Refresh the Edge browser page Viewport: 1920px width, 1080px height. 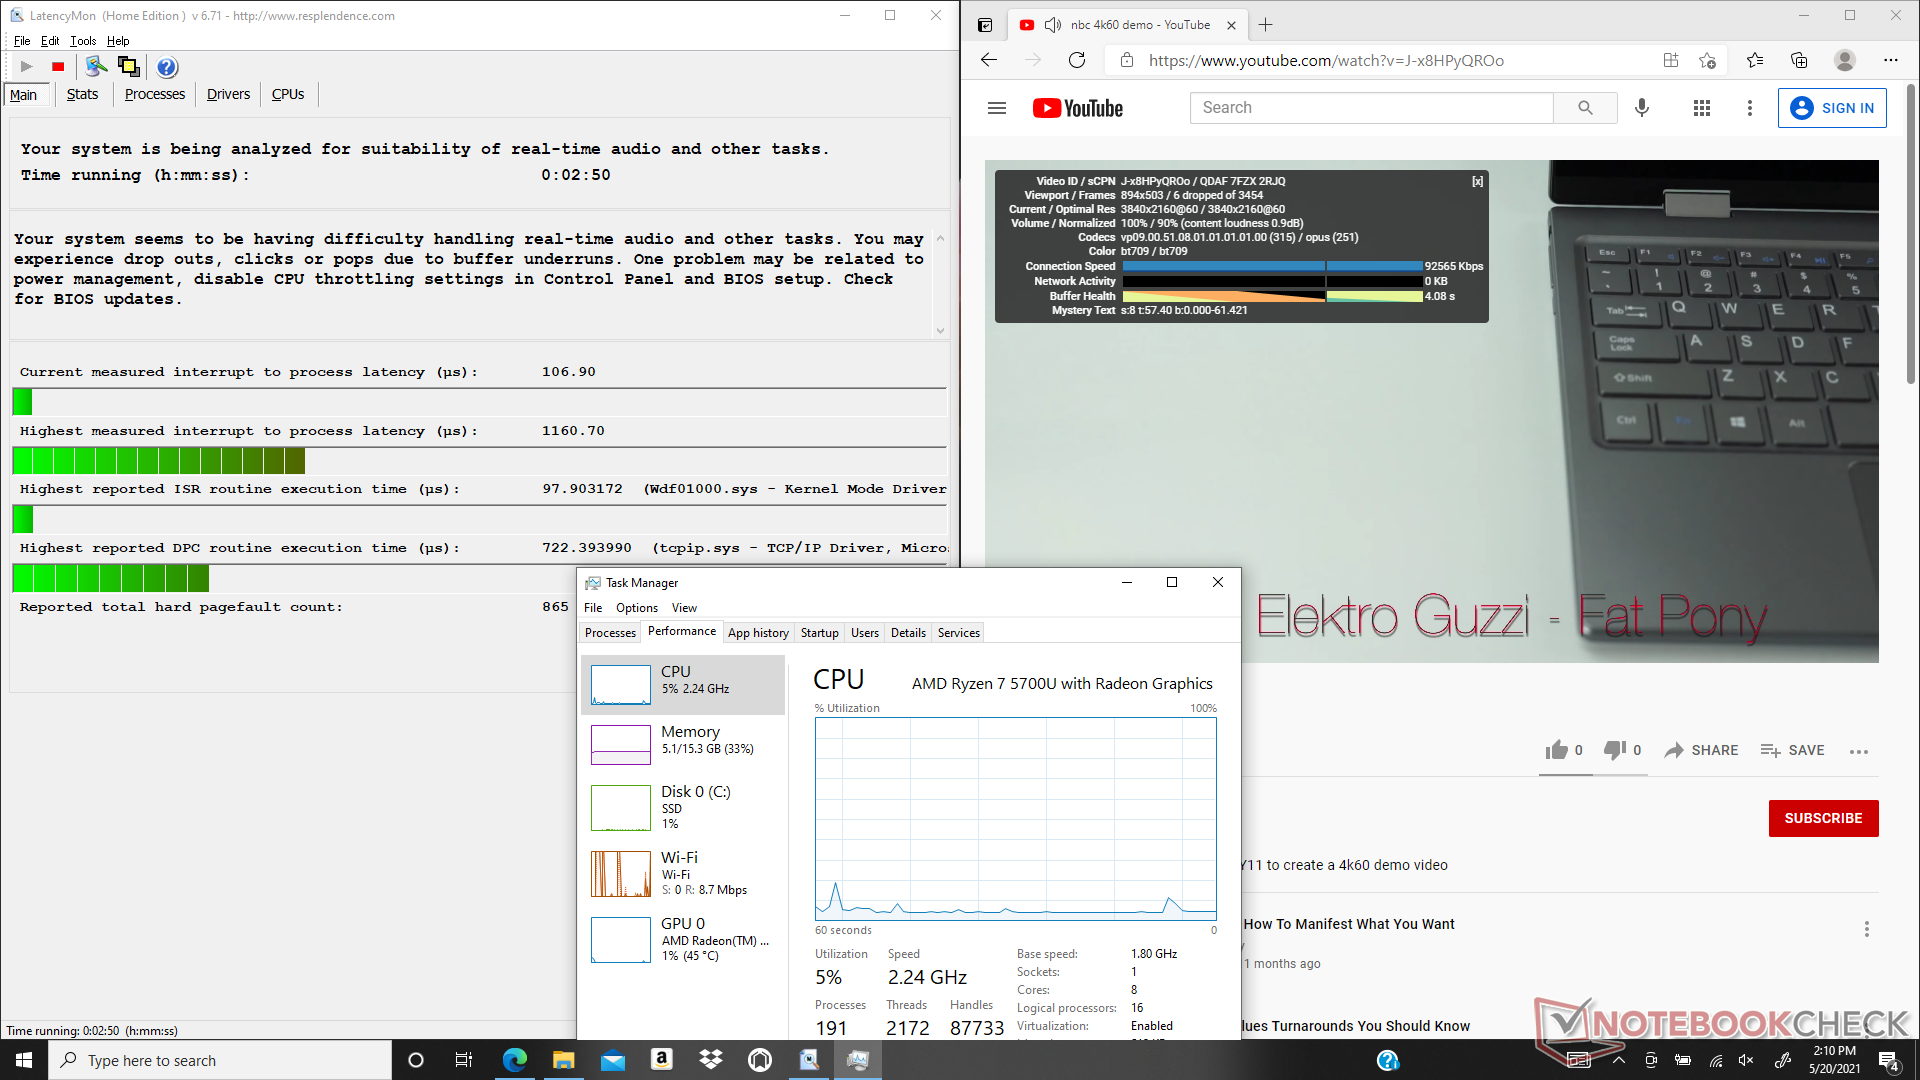(1077, 60)
